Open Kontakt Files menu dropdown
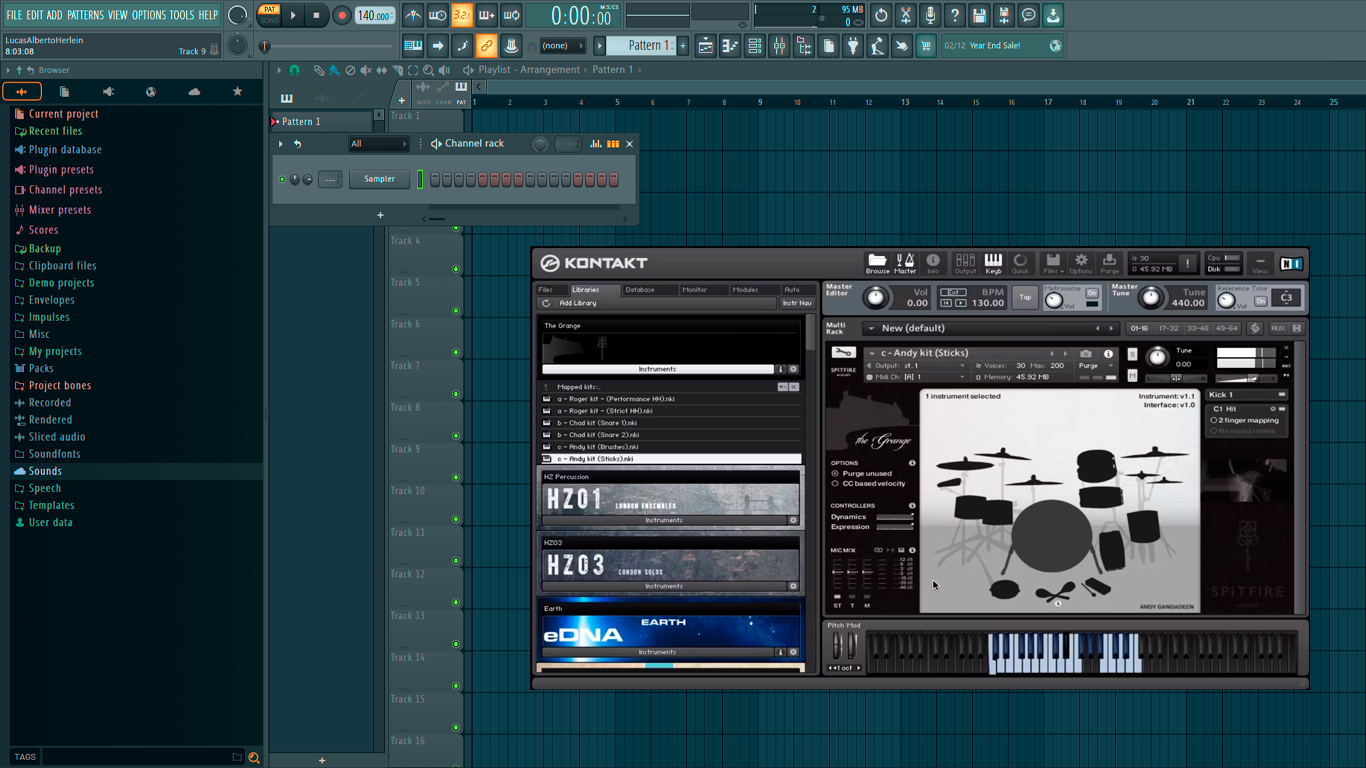Image resolution: width=1366 pixels, height=768 pixels. click(1052, 263)
